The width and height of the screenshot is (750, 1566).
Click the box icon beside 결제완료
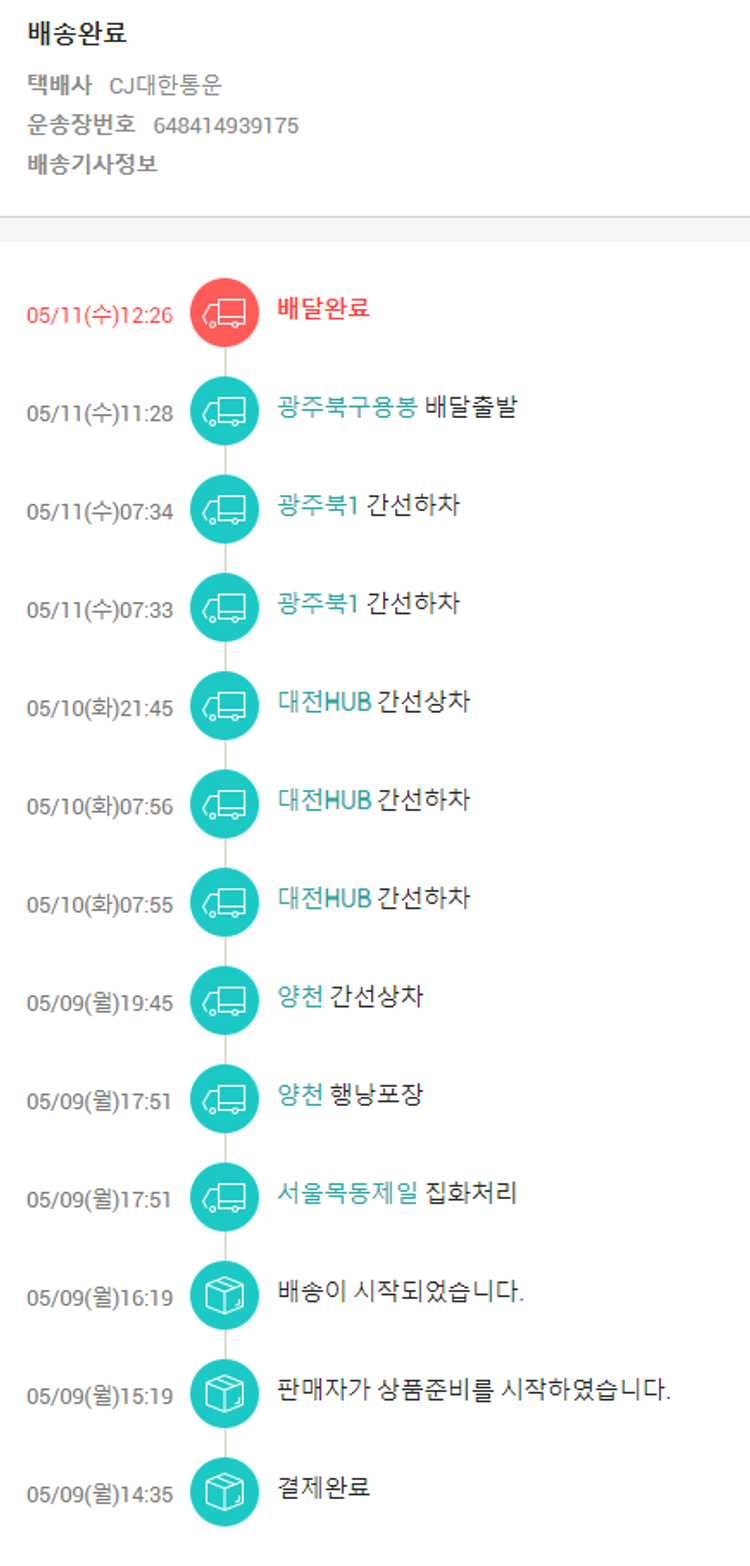pos(224,1492)
